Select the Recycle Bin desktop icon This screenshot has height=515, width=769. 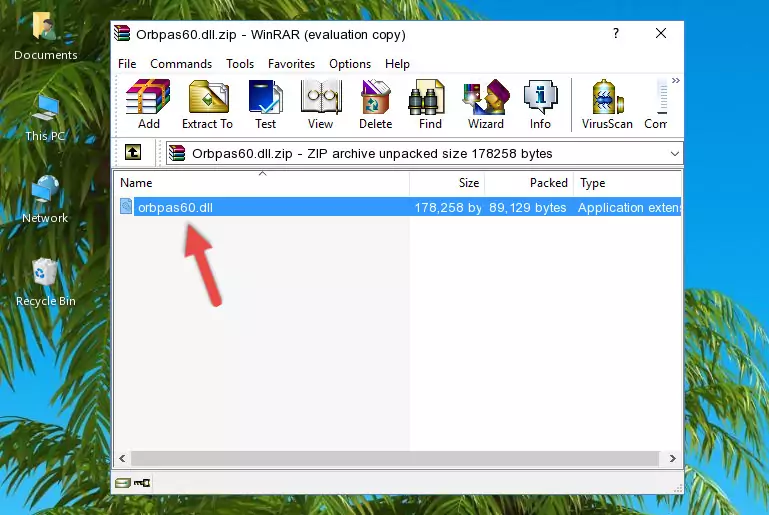tap(46, 283)
